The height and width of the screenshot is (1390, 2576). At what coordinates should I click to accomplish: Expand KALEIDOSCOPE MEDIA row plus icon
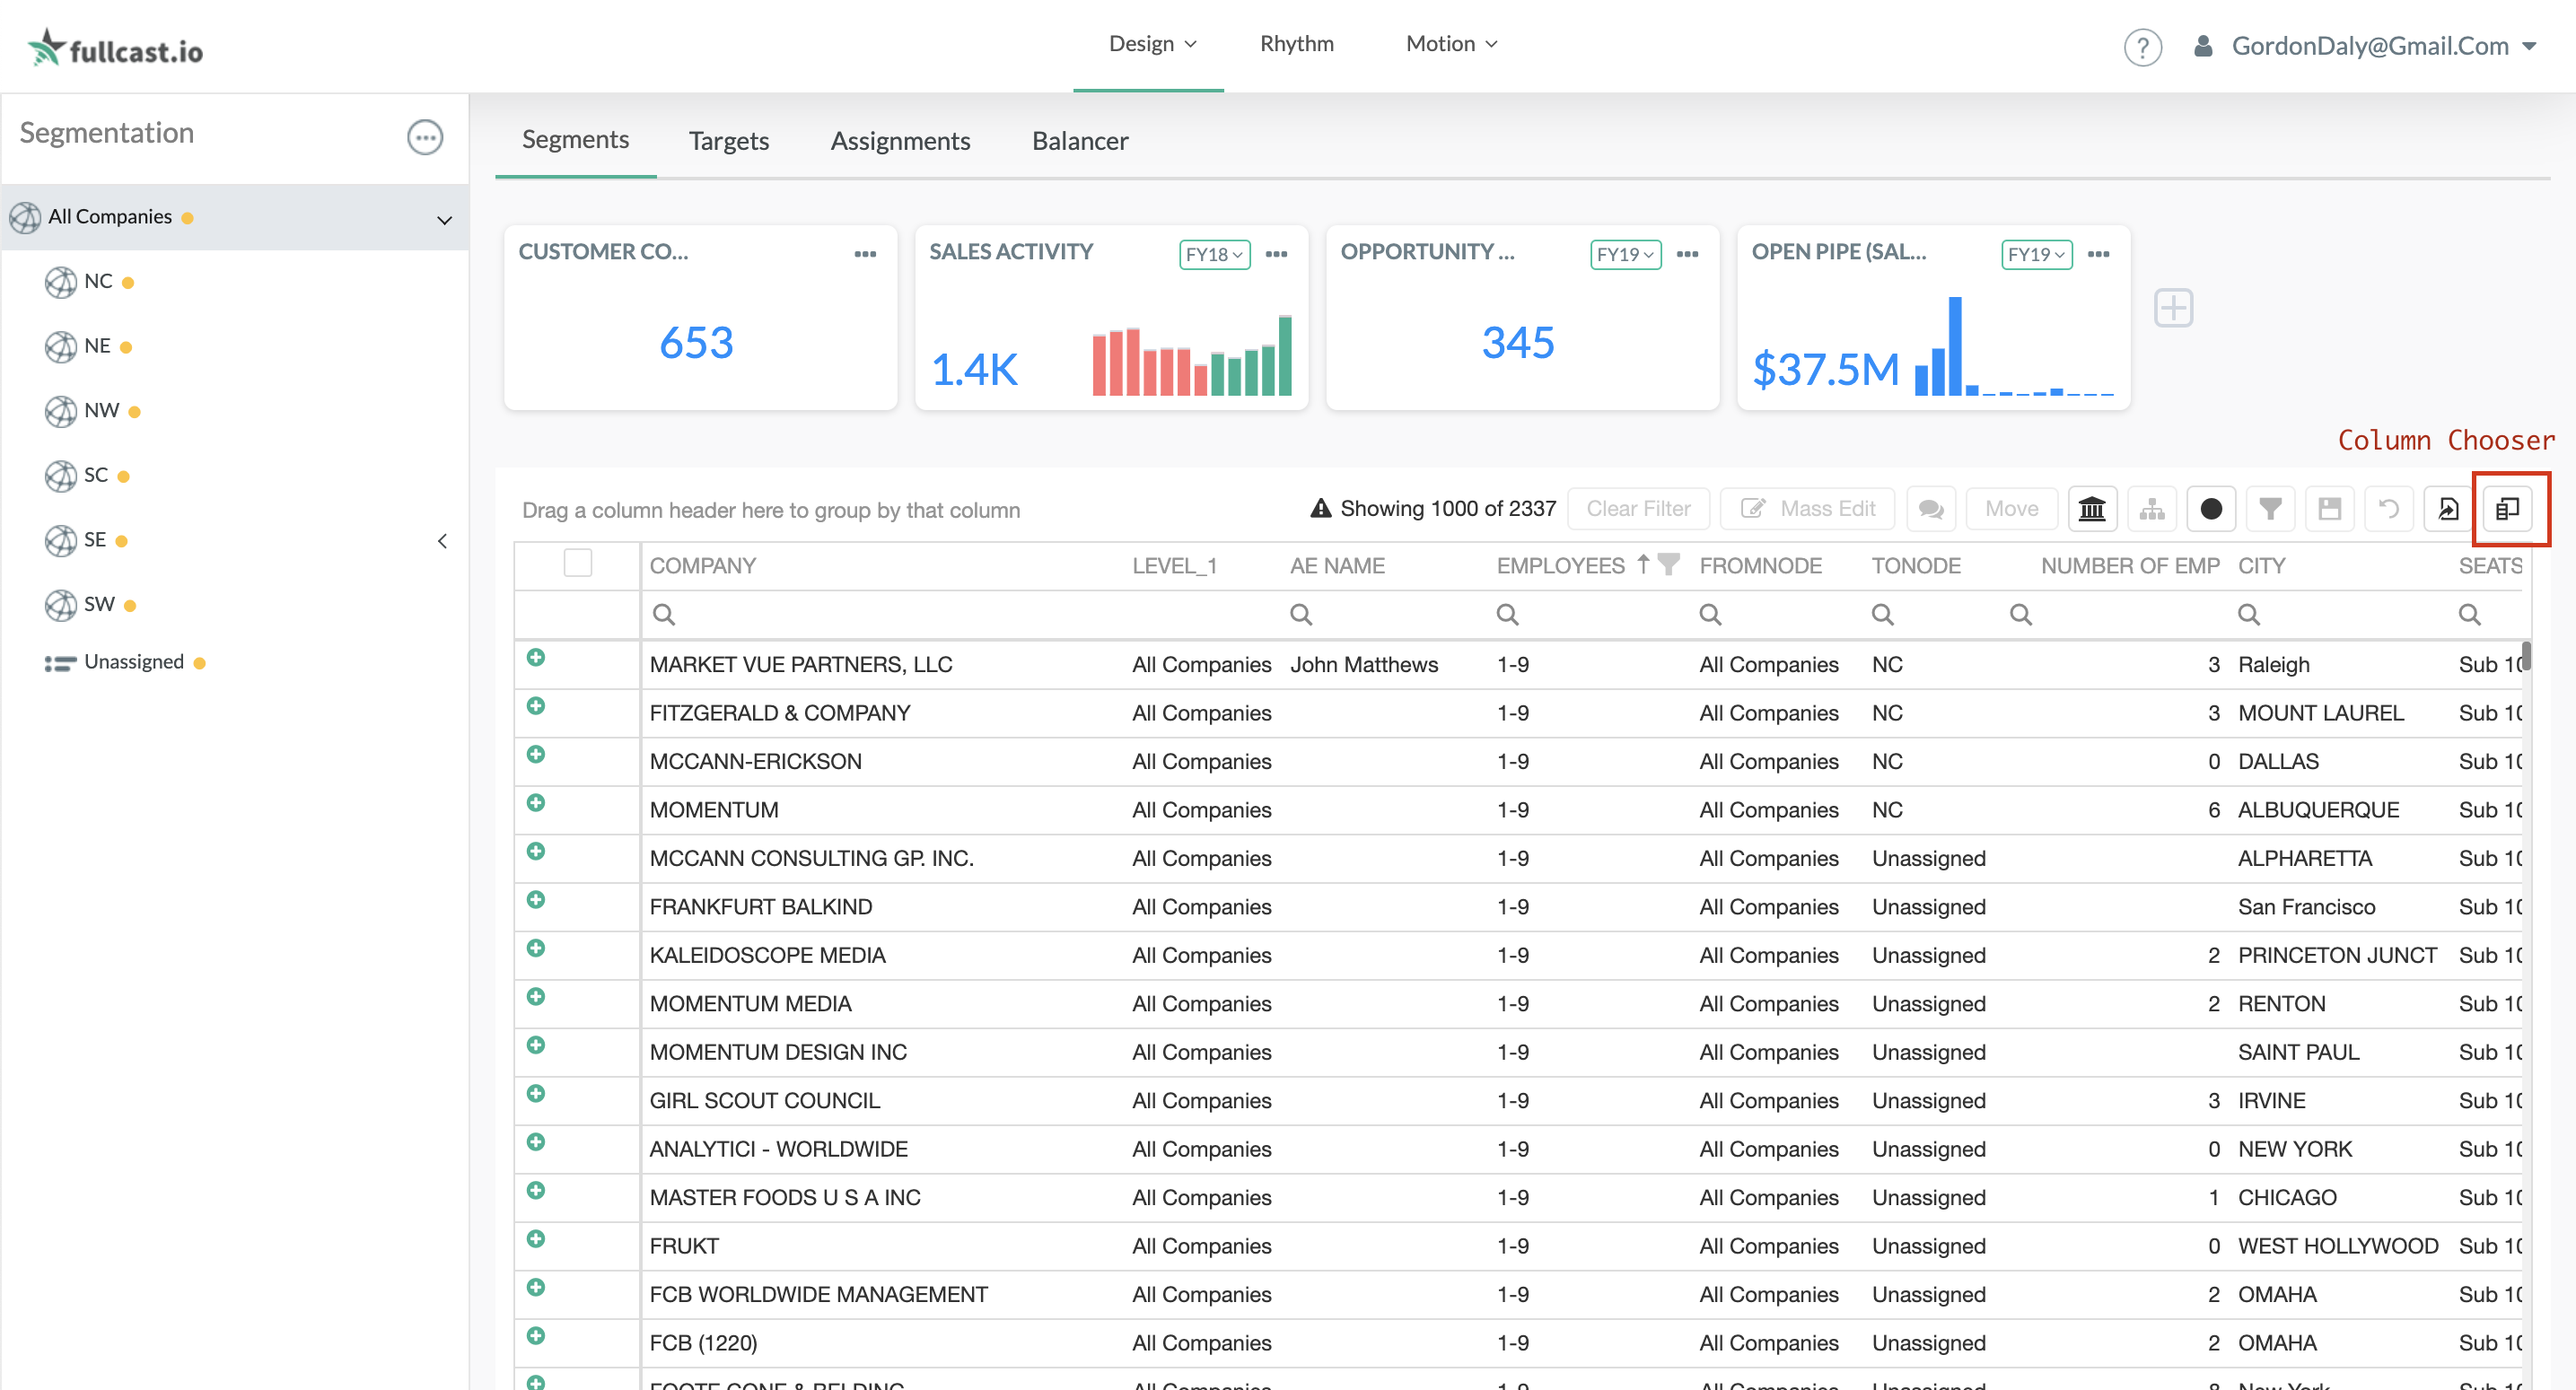point(536,948)
